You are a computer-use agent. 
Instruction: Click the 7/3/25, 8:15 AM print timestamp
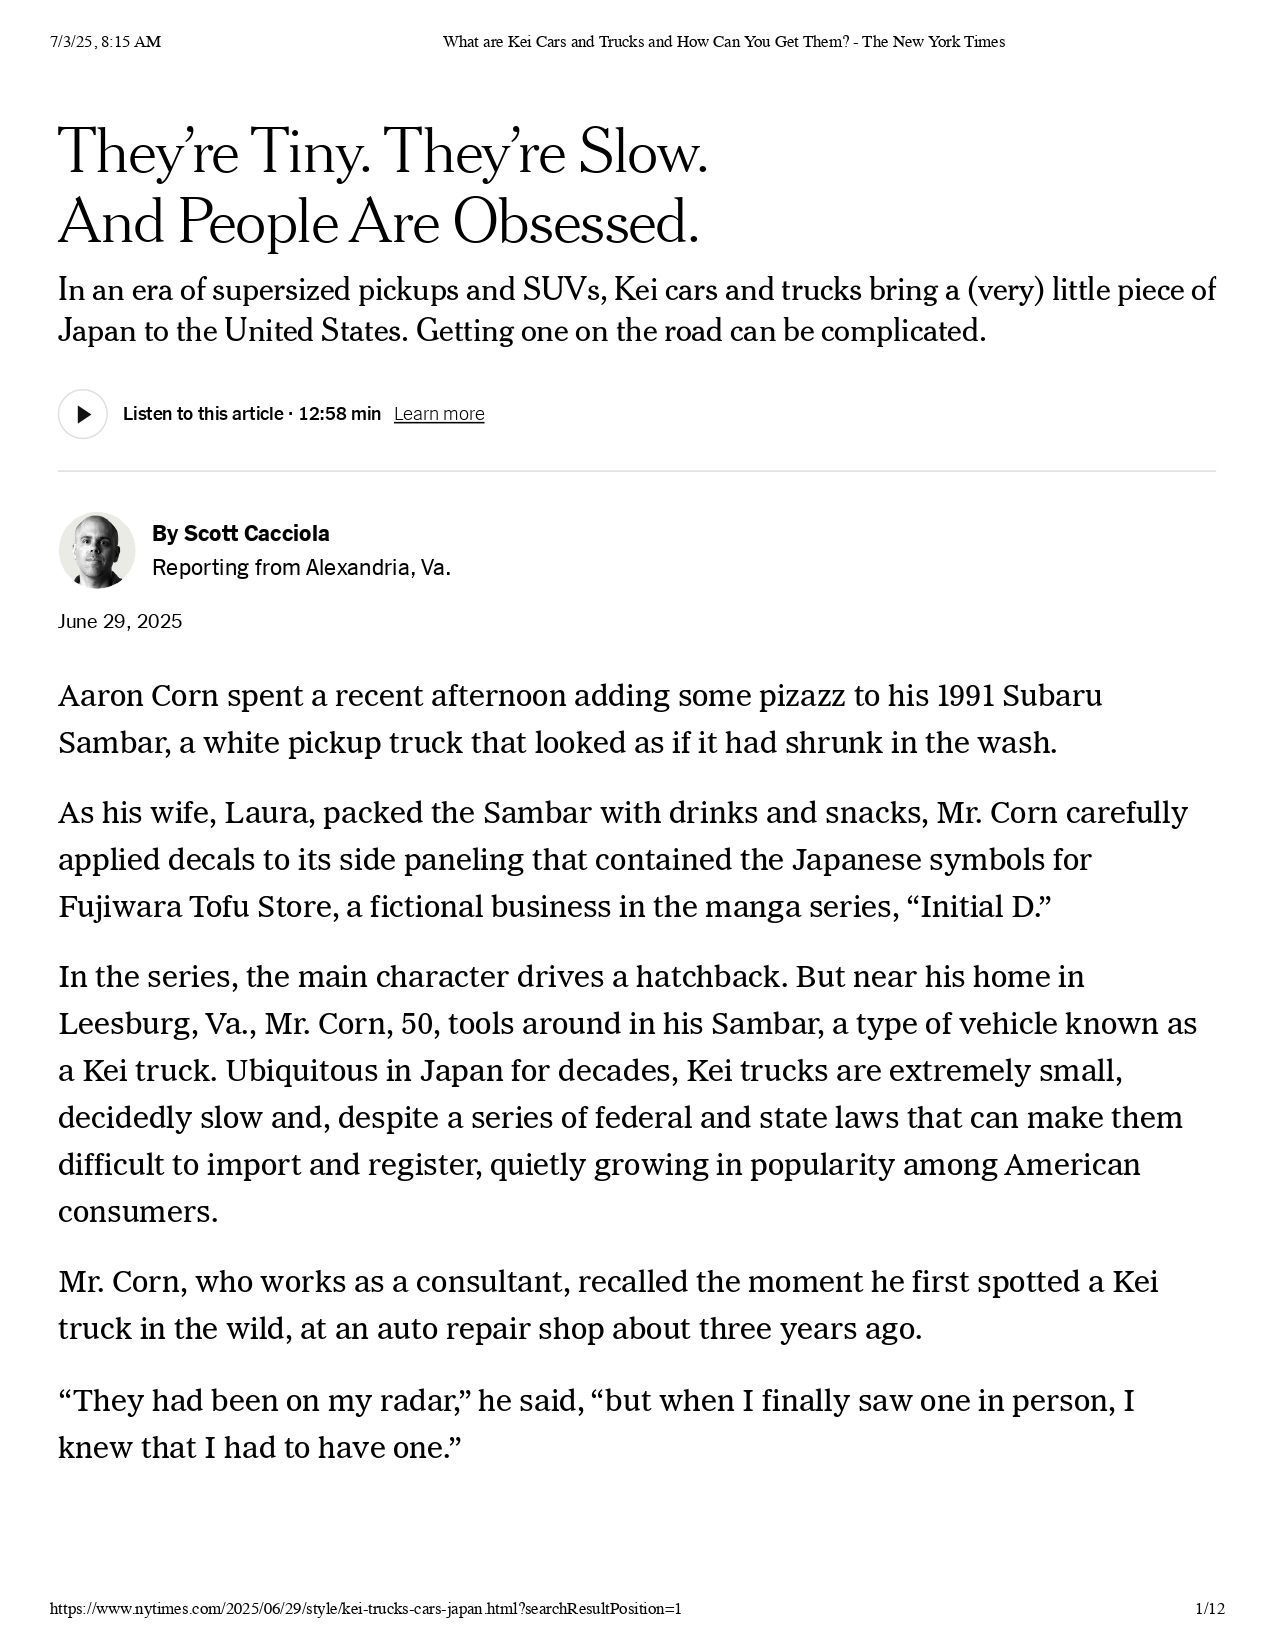(x=105, y=42)
